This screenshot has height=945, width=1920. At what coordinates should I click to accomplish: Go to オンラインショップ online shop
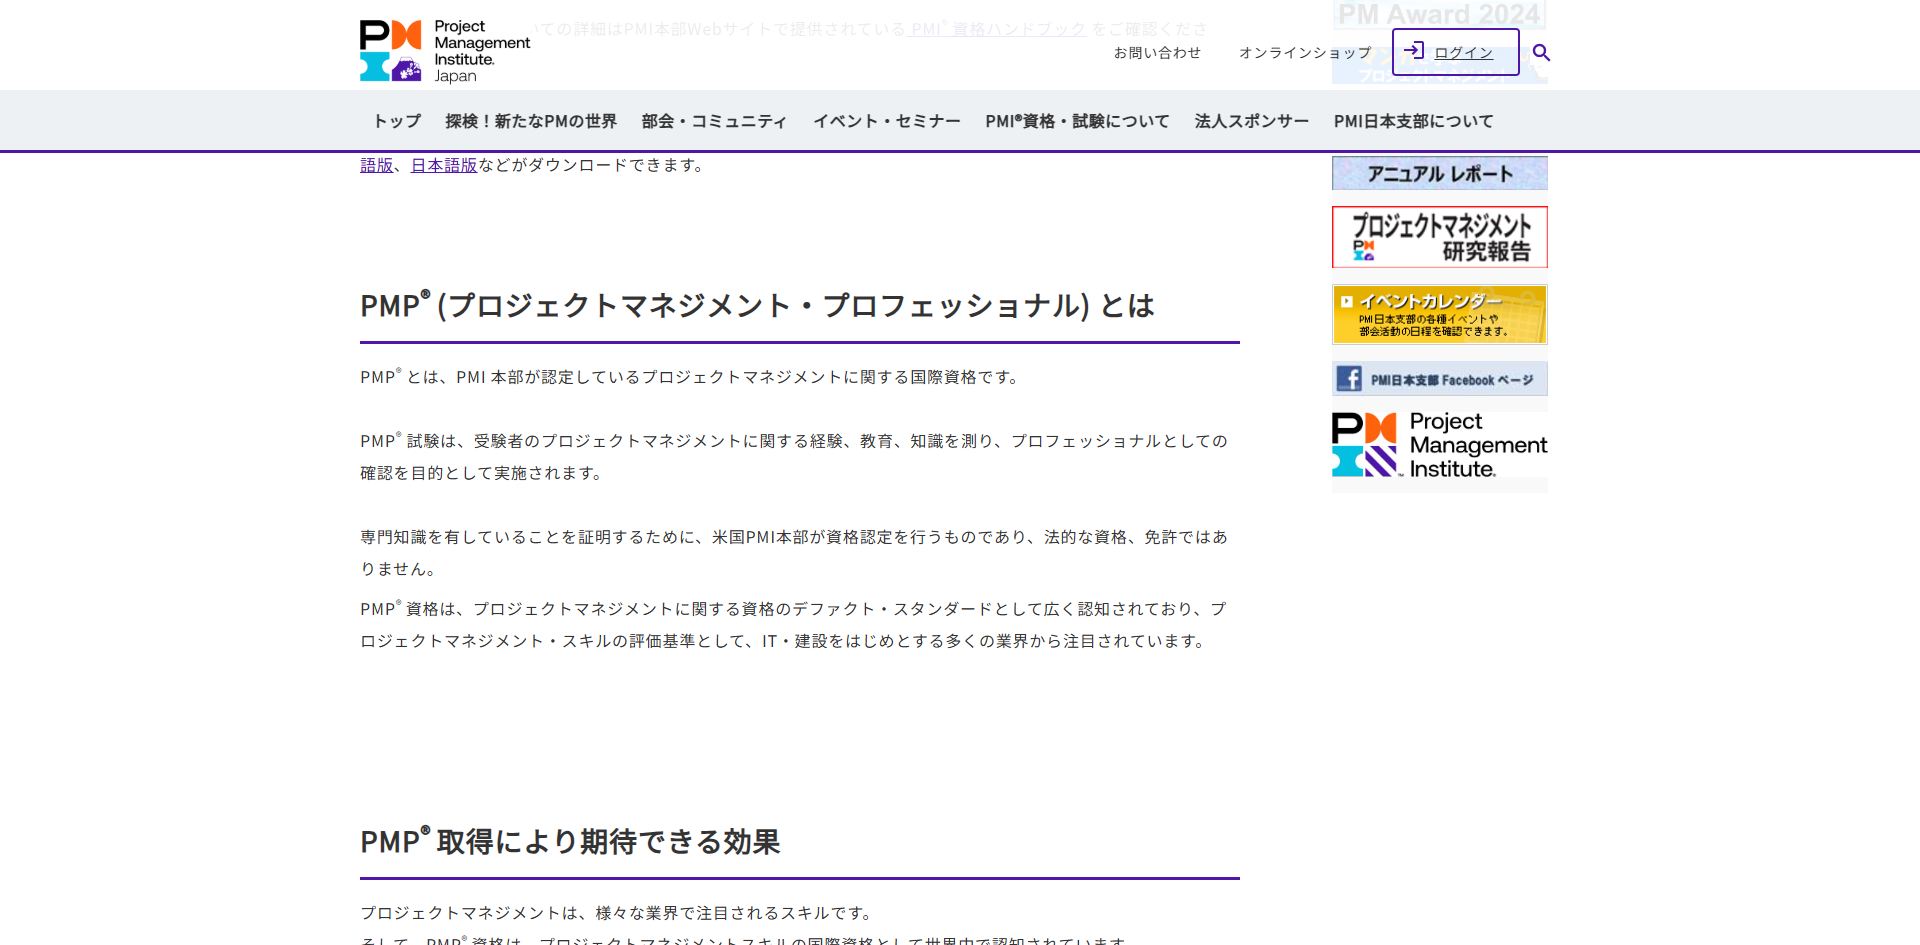pos(1305,53)
